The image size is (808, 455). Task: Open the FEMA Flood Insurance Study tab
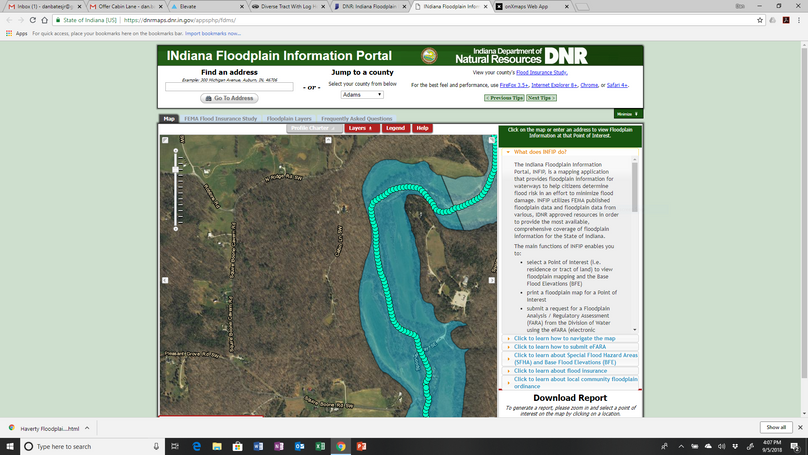coord(221,119)
